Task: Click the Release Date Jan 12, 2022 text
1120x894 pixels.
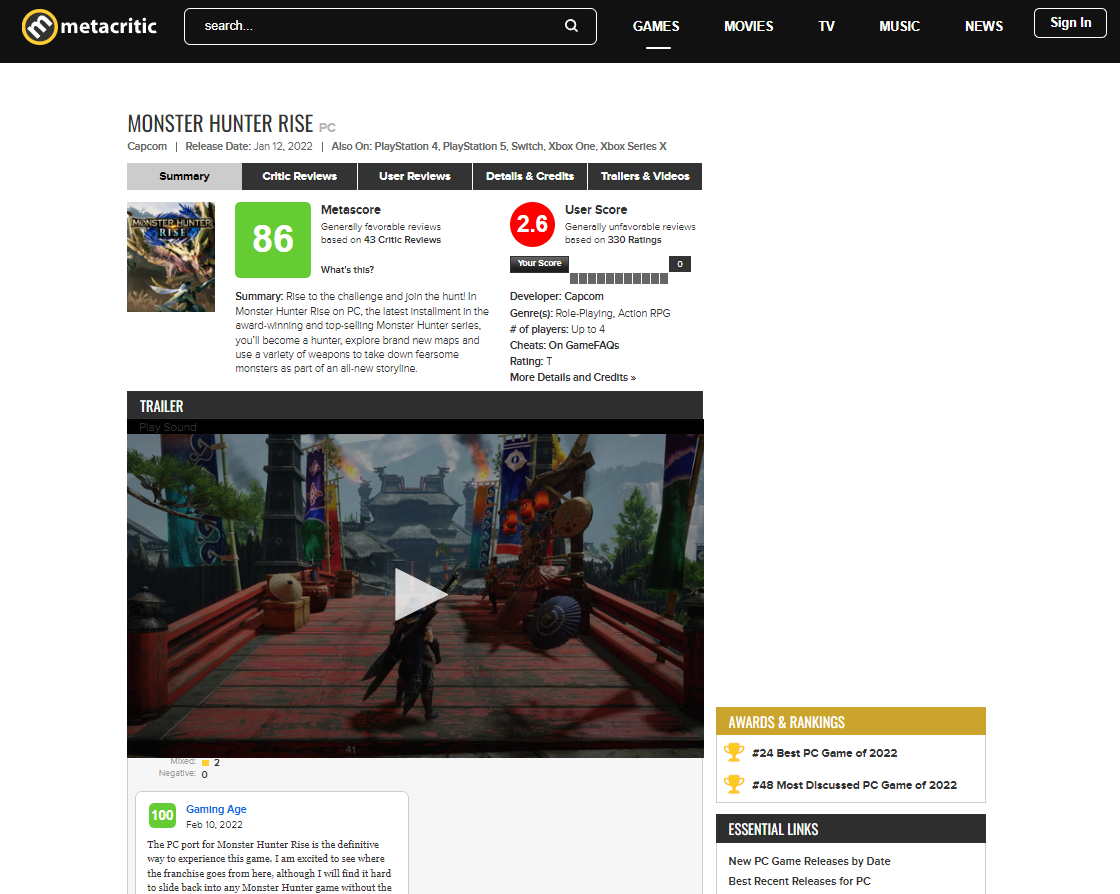Action: pos(249,146)
